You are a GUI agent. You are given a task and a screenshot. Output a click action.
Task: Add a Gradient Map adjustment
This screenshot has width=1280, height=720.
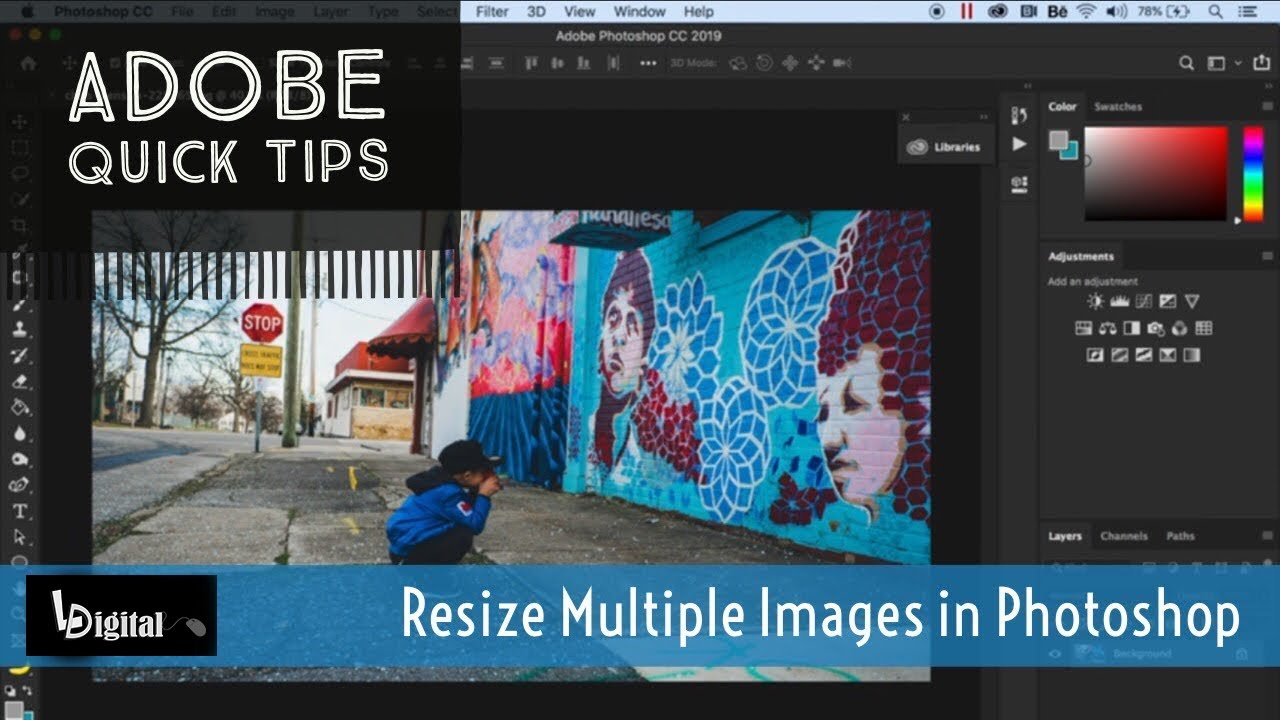click(1192, 355)
